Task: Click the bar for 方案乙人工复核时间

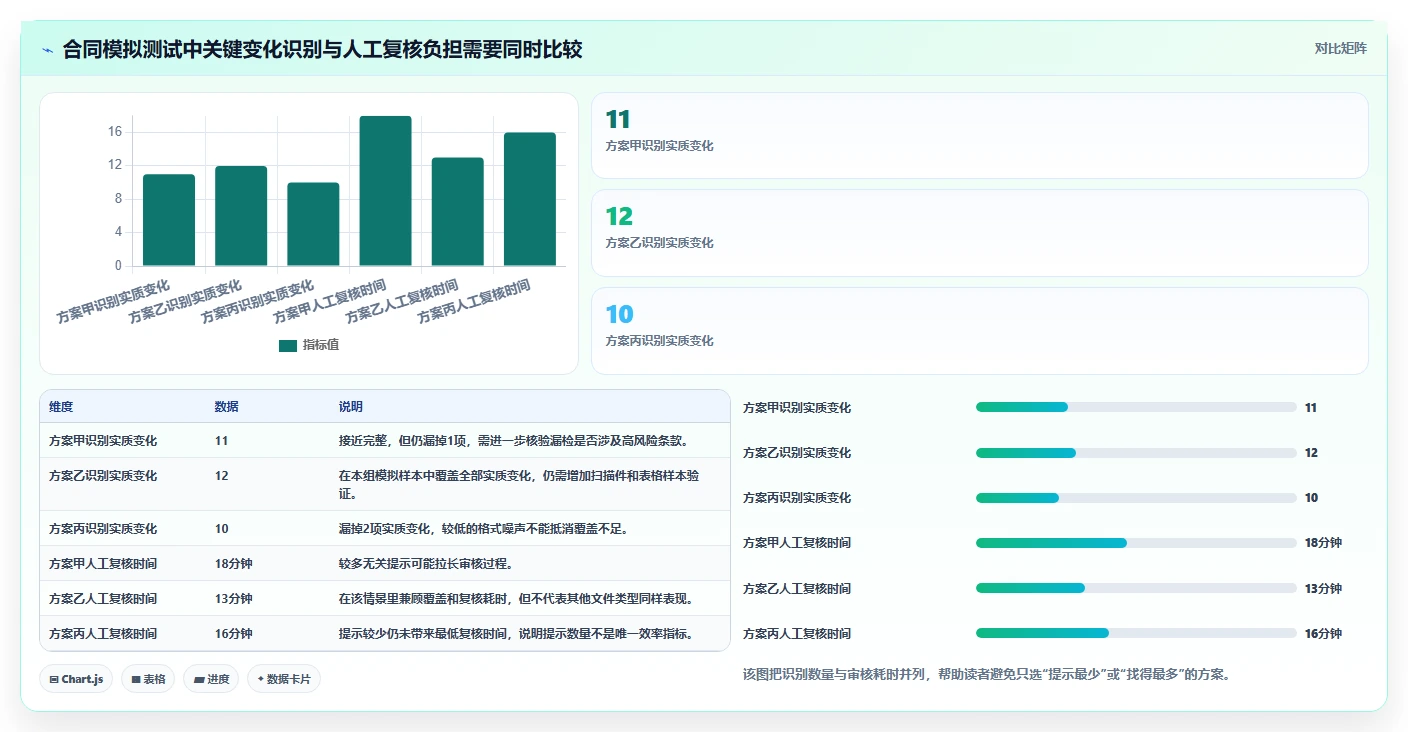Action: tap(458, 212)
